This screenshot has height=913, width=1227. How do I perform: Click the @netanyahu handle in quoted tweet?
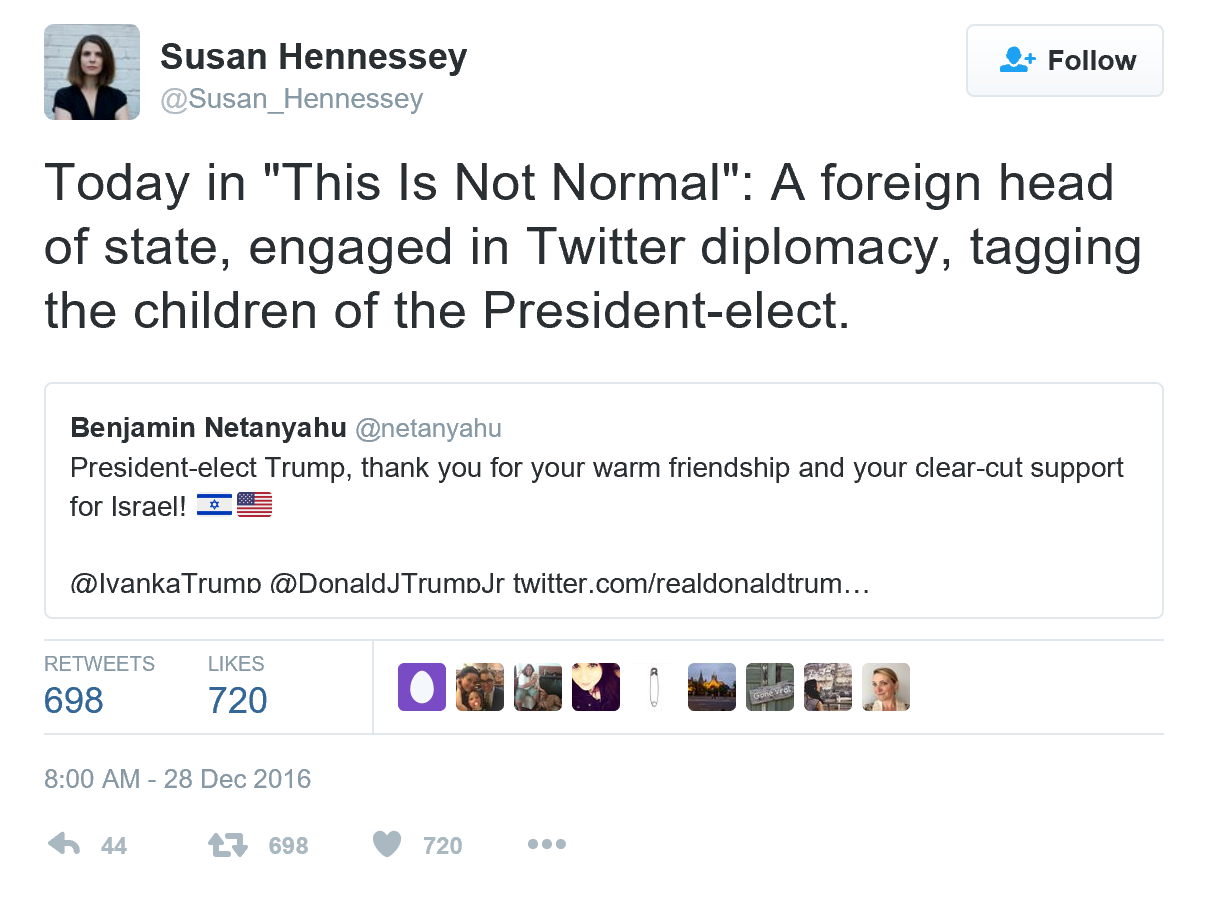click(429, 429)
